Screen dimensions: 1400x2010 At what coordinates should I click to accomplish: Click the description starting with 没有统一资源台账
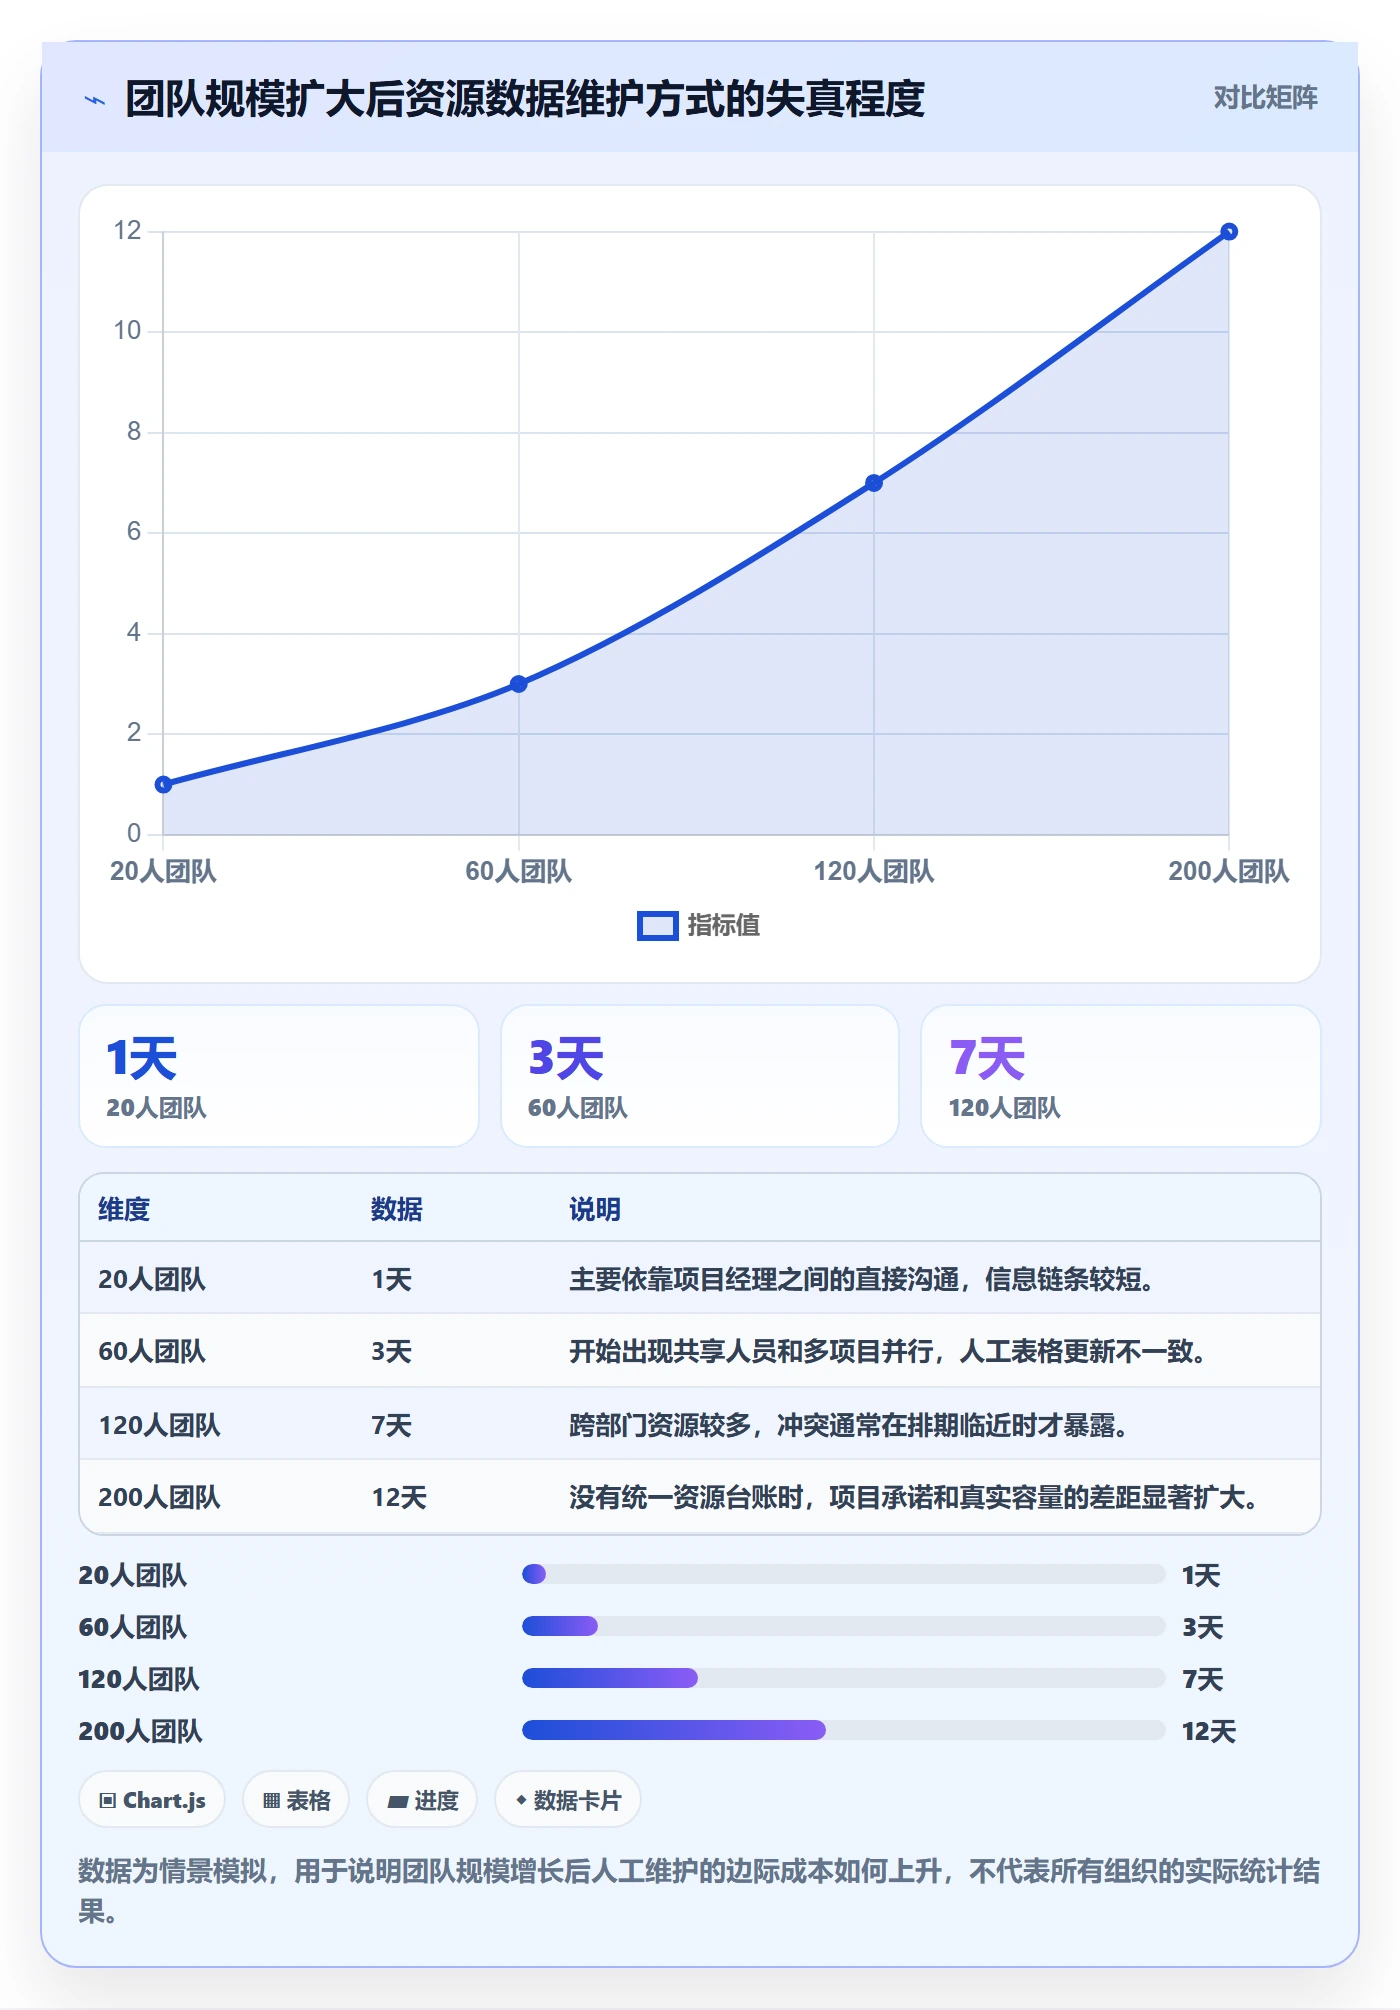[914, 1497]
